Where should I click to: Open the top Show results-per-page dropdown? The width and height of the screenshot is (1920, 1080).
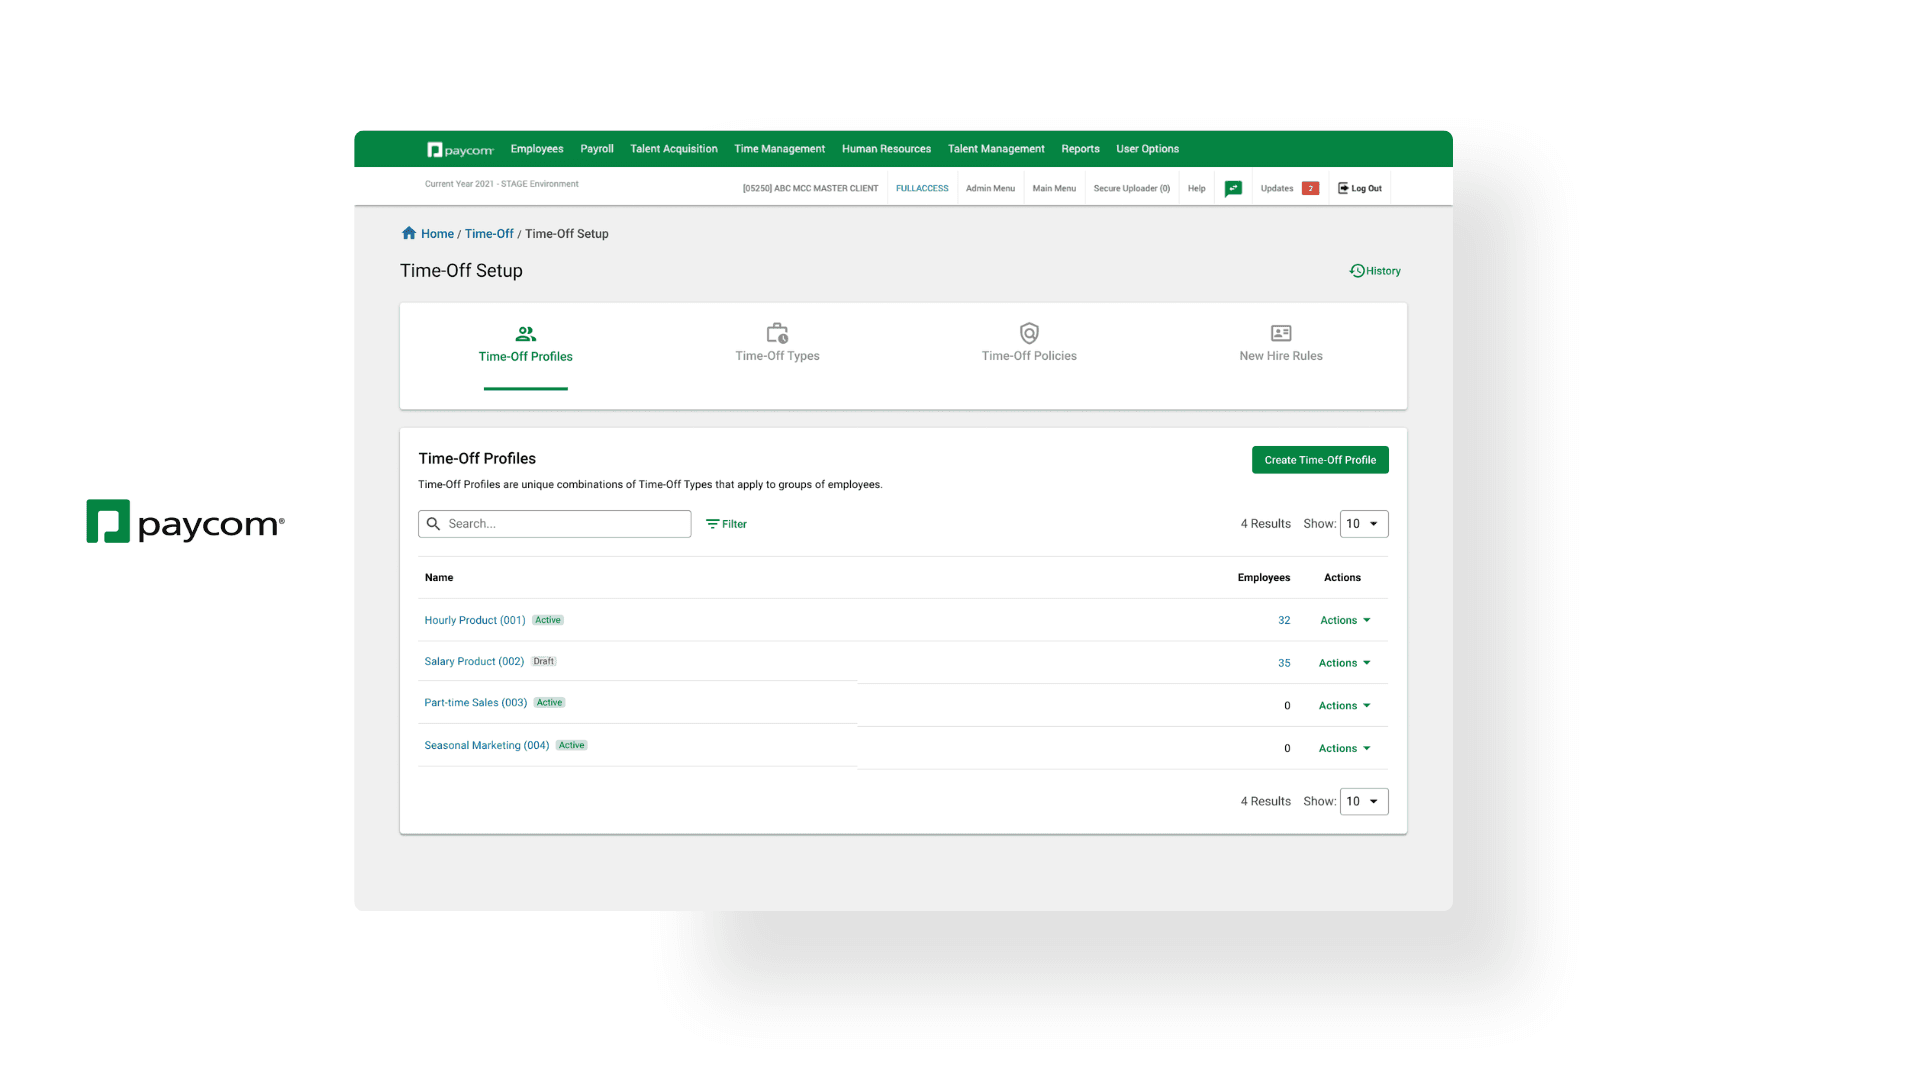pyautogui.click(x=1363, y=524)
